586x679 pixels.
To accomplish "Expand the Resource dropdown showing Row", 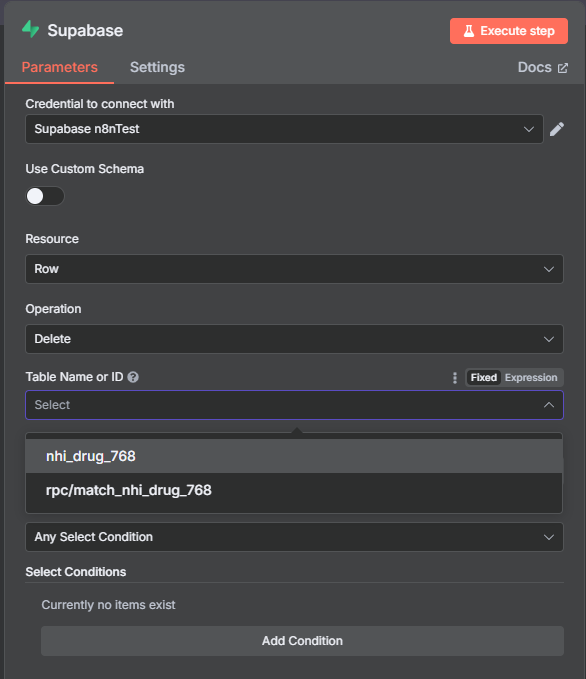I will [x=294, y=269].
